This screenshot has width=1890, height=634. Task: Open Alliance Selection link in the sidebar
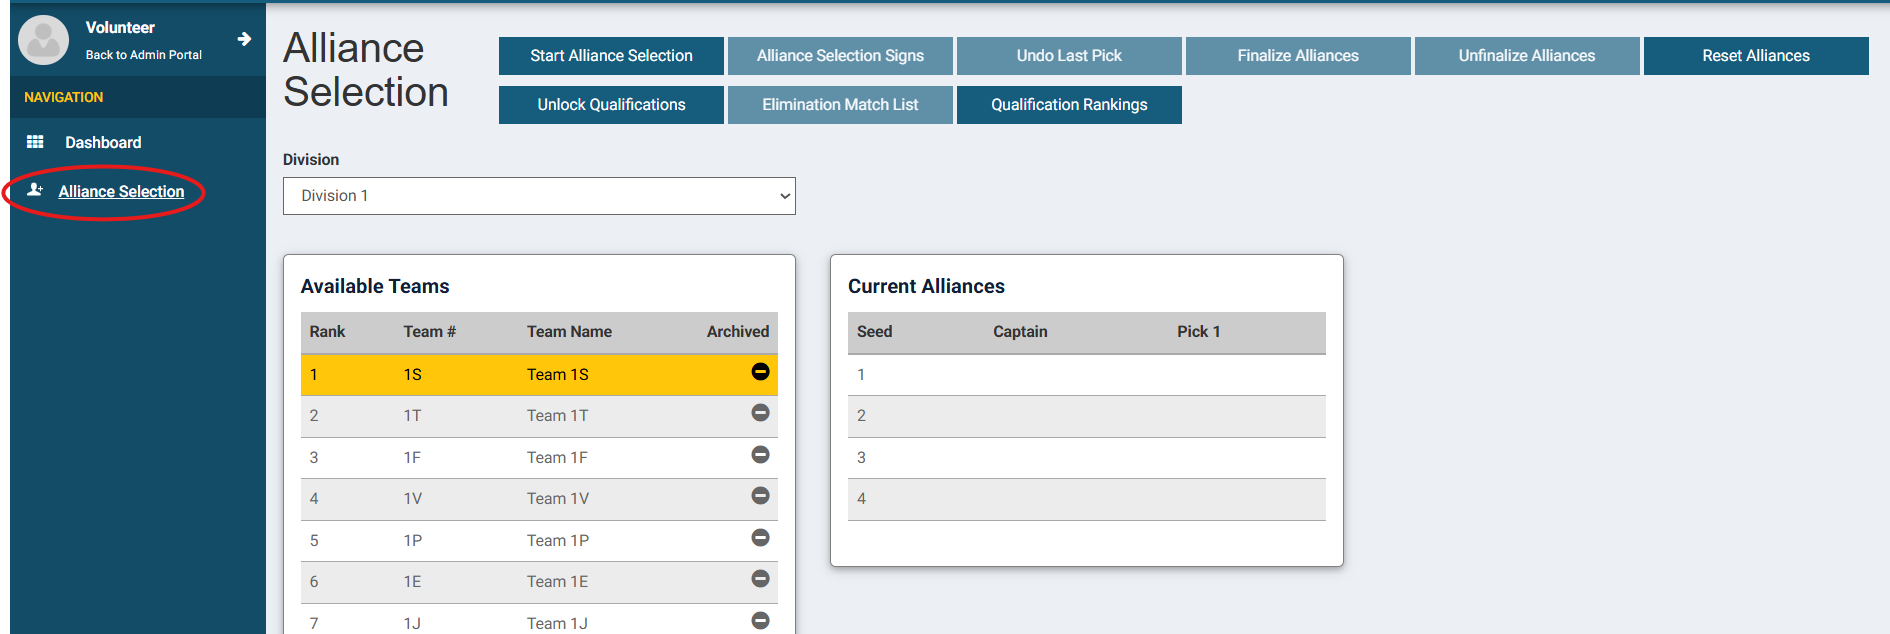[121, 191]
